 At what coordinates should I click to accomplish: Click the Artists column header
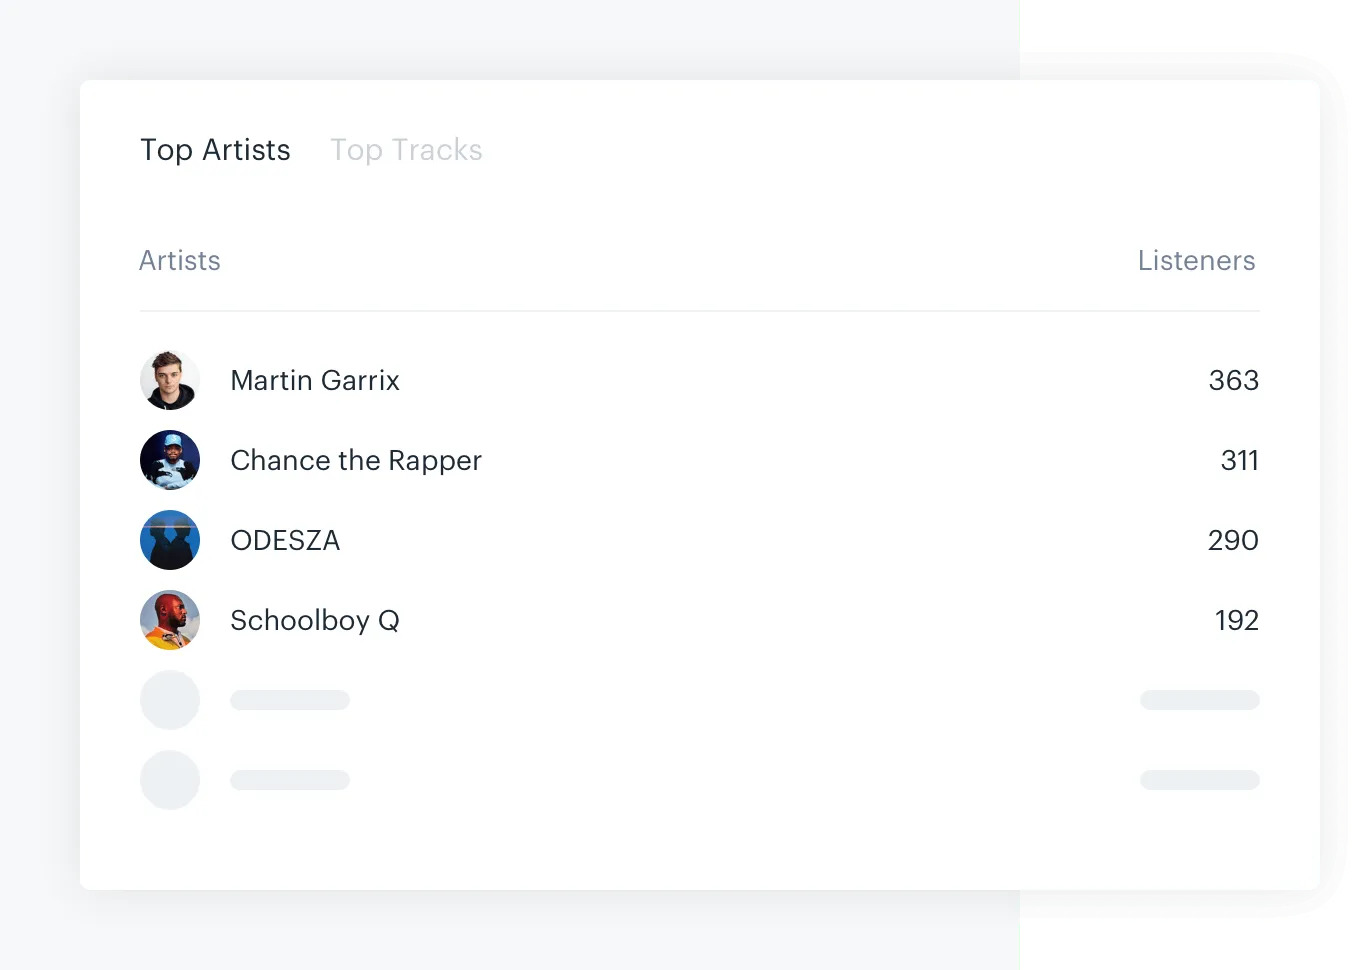180,261
